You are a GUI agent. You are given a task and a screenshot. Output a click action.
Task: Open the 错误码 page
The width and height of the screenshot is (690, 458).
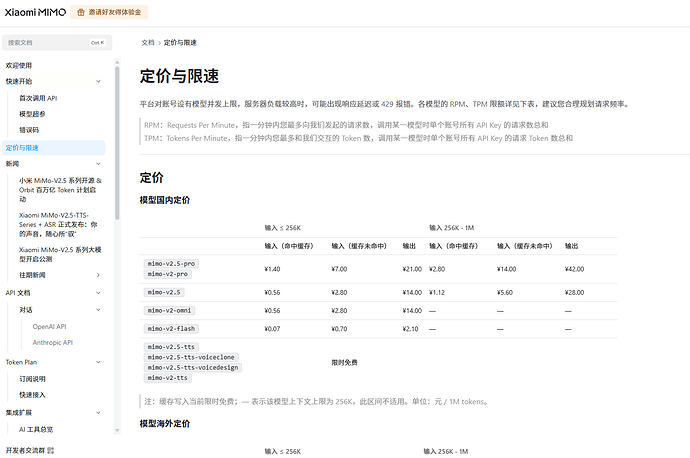29,130
